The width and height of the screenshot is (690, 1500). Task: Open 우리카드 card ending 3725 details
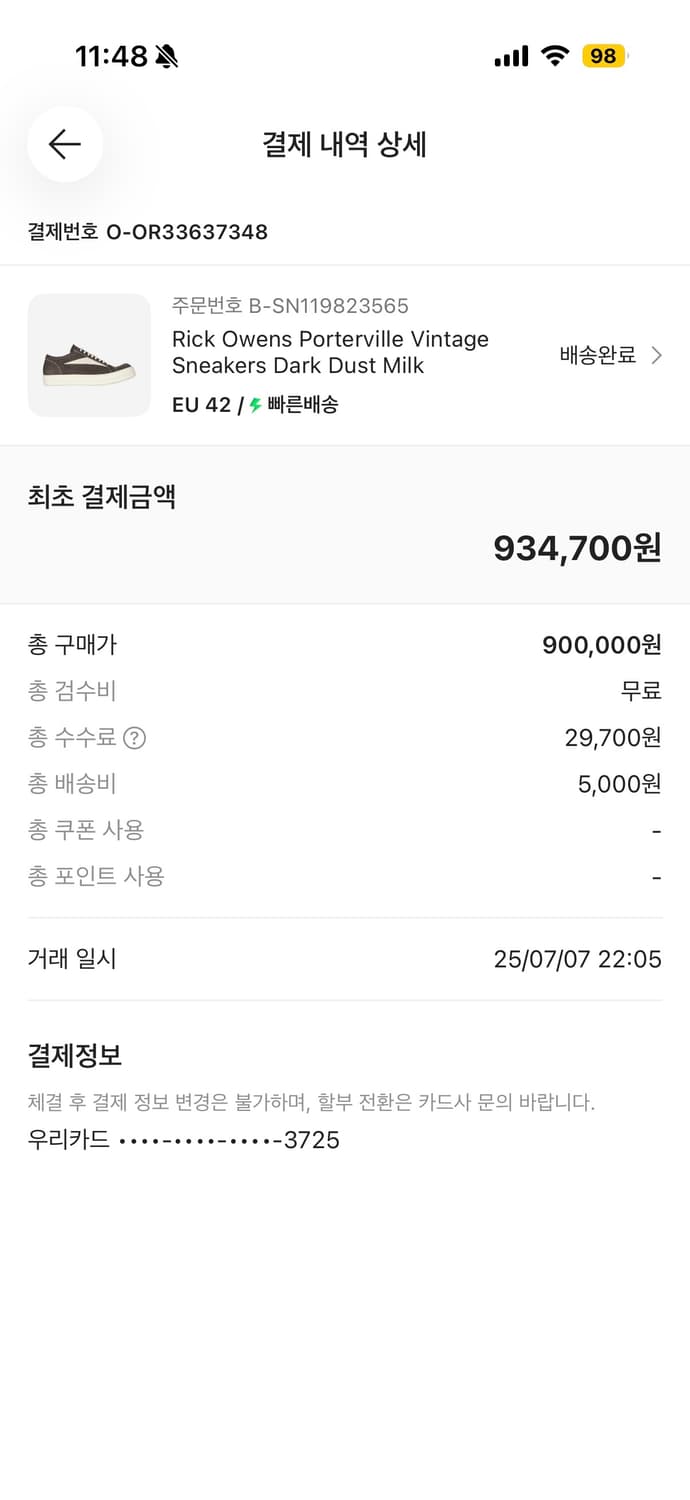click(183, 1140)
